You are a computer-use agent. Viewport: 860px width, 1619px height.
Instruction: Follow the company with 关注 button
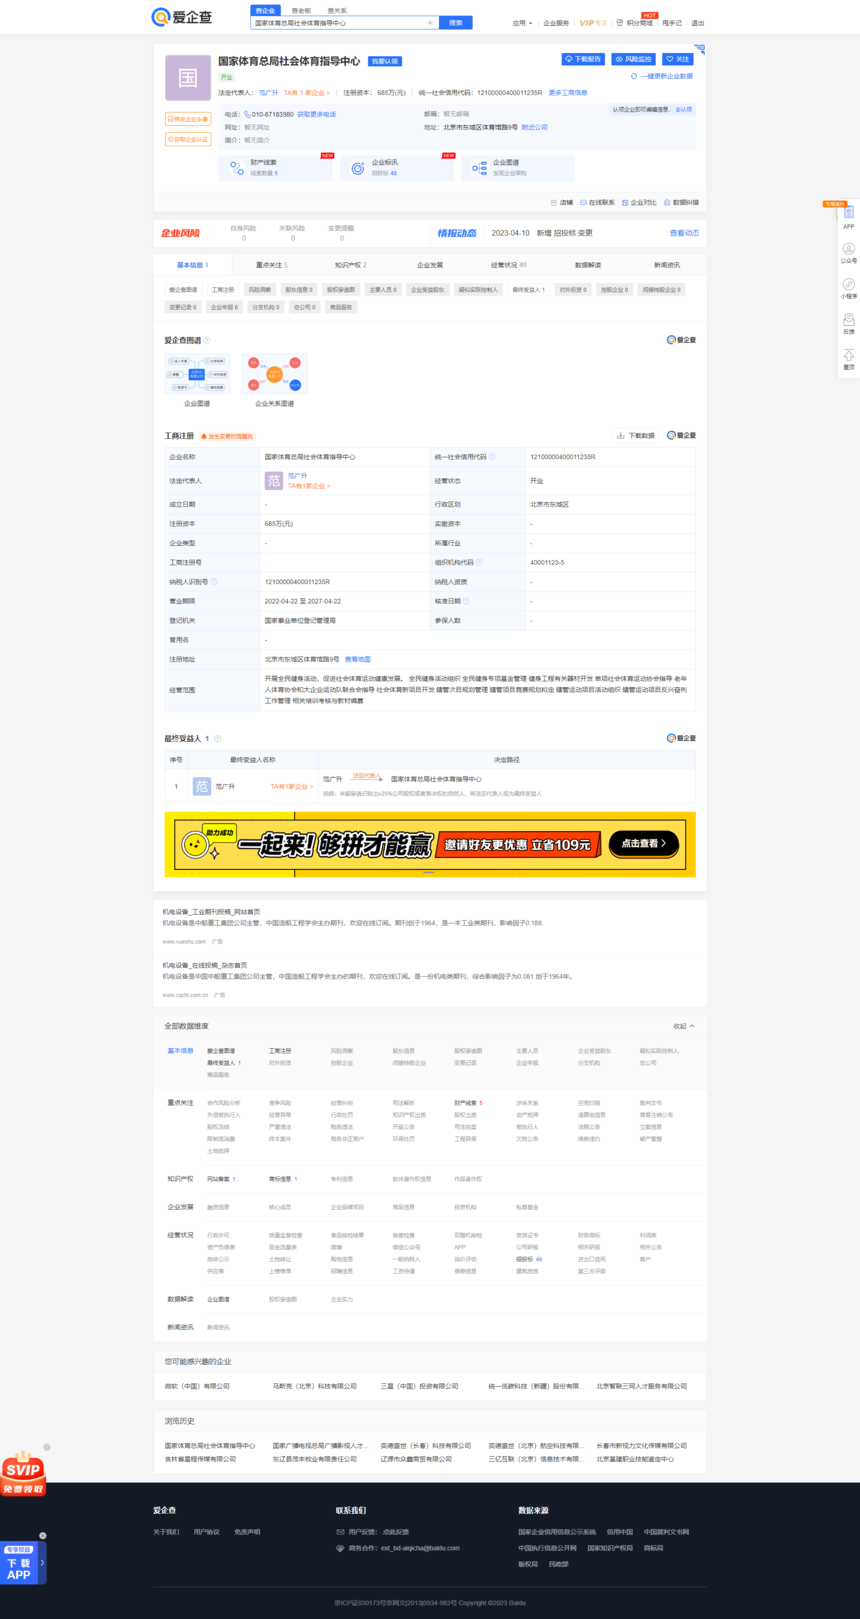[678, 59]
